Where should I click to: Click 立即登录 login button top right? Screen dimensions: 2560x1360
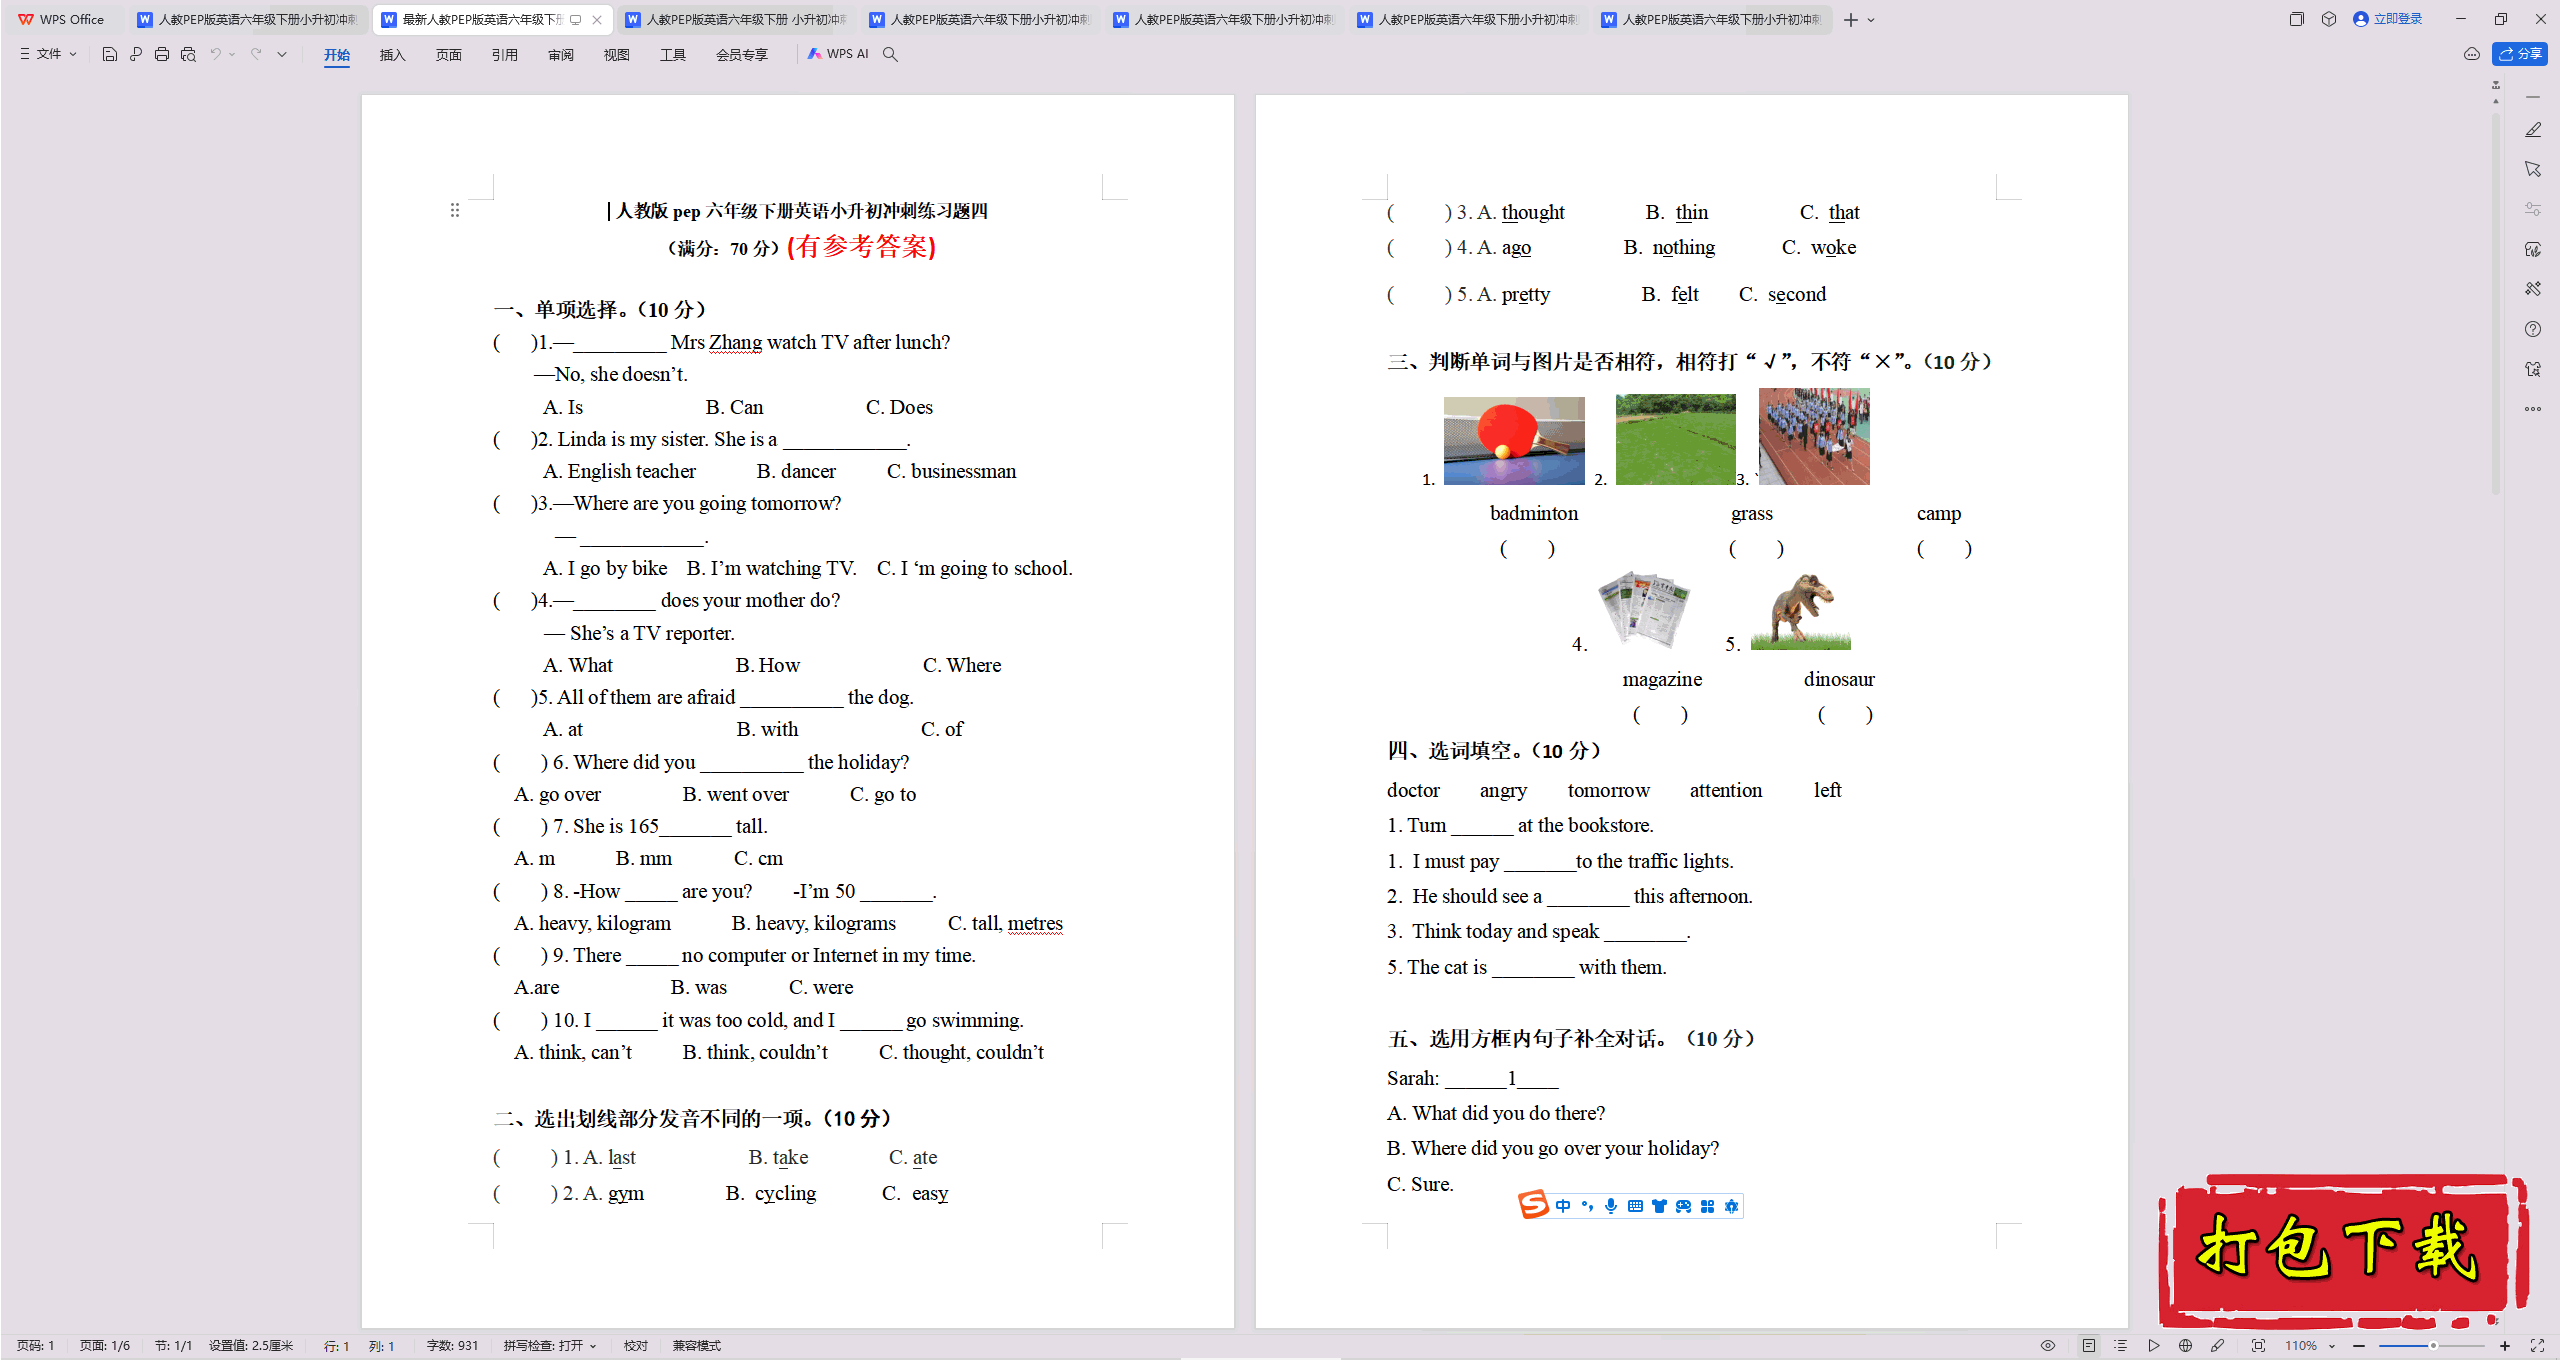coord(2397,19)
